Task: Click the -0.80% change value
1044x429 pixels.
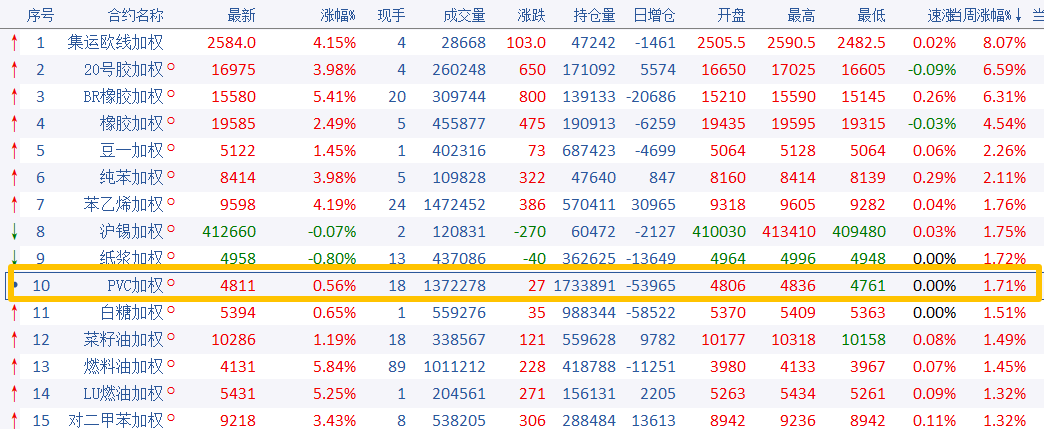Action: [332, 258]
